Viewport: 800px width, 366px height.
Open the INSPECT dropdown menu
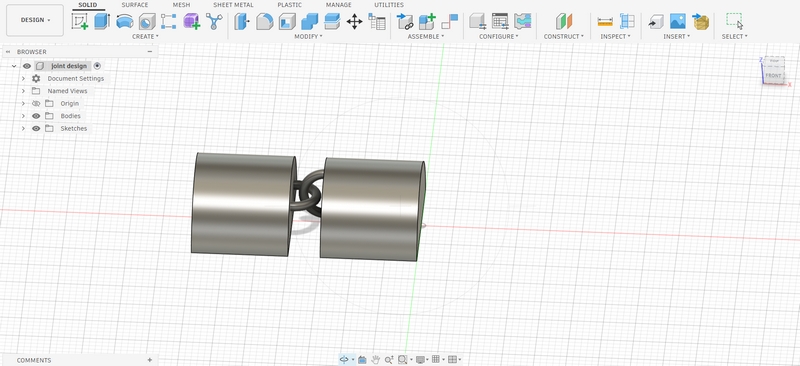pos(615,36)
